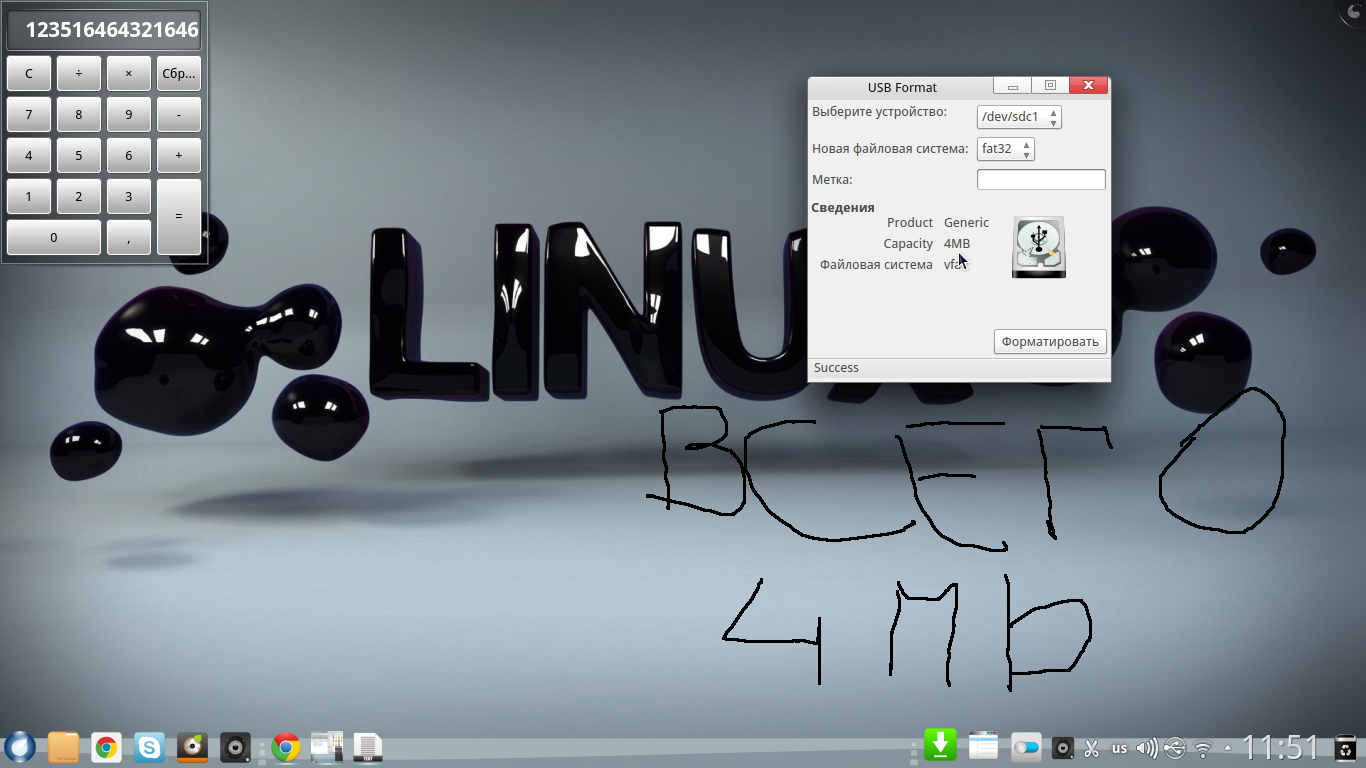Focus the Метка label input field
1366x768 pixels.
(1041, 180)
